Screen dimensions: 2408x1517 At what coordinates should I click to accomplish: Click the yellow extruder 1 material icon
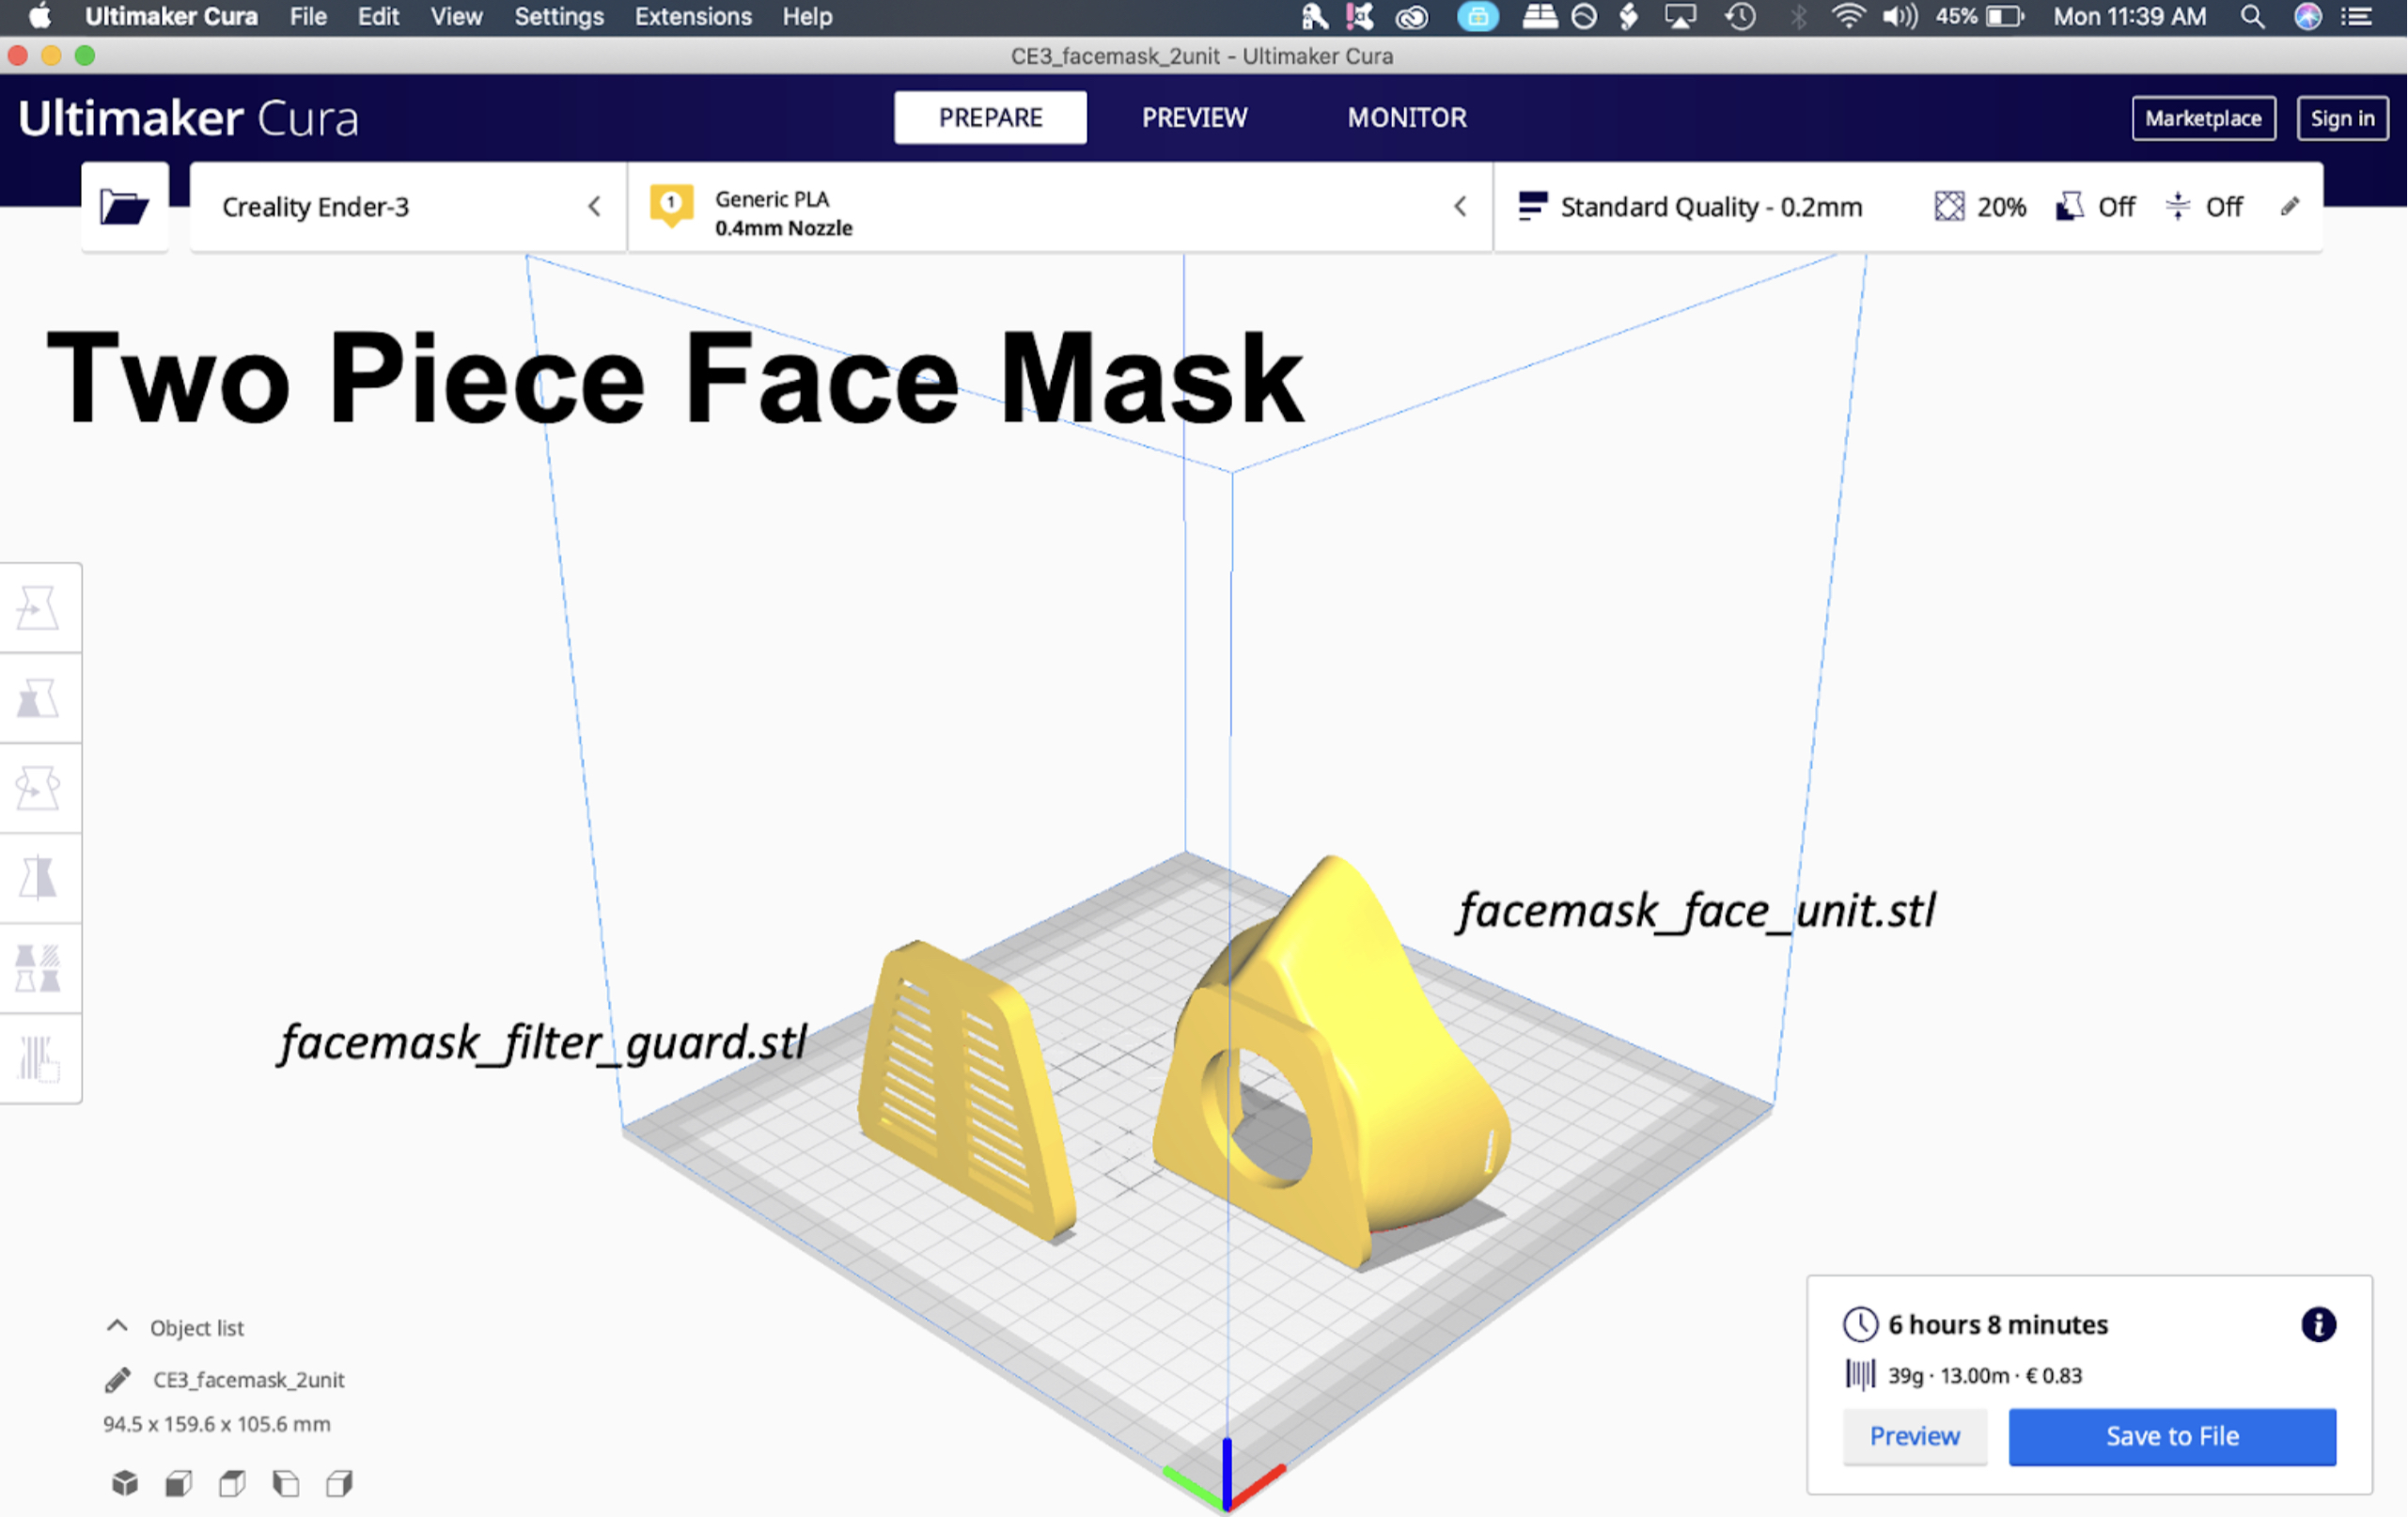671,205
